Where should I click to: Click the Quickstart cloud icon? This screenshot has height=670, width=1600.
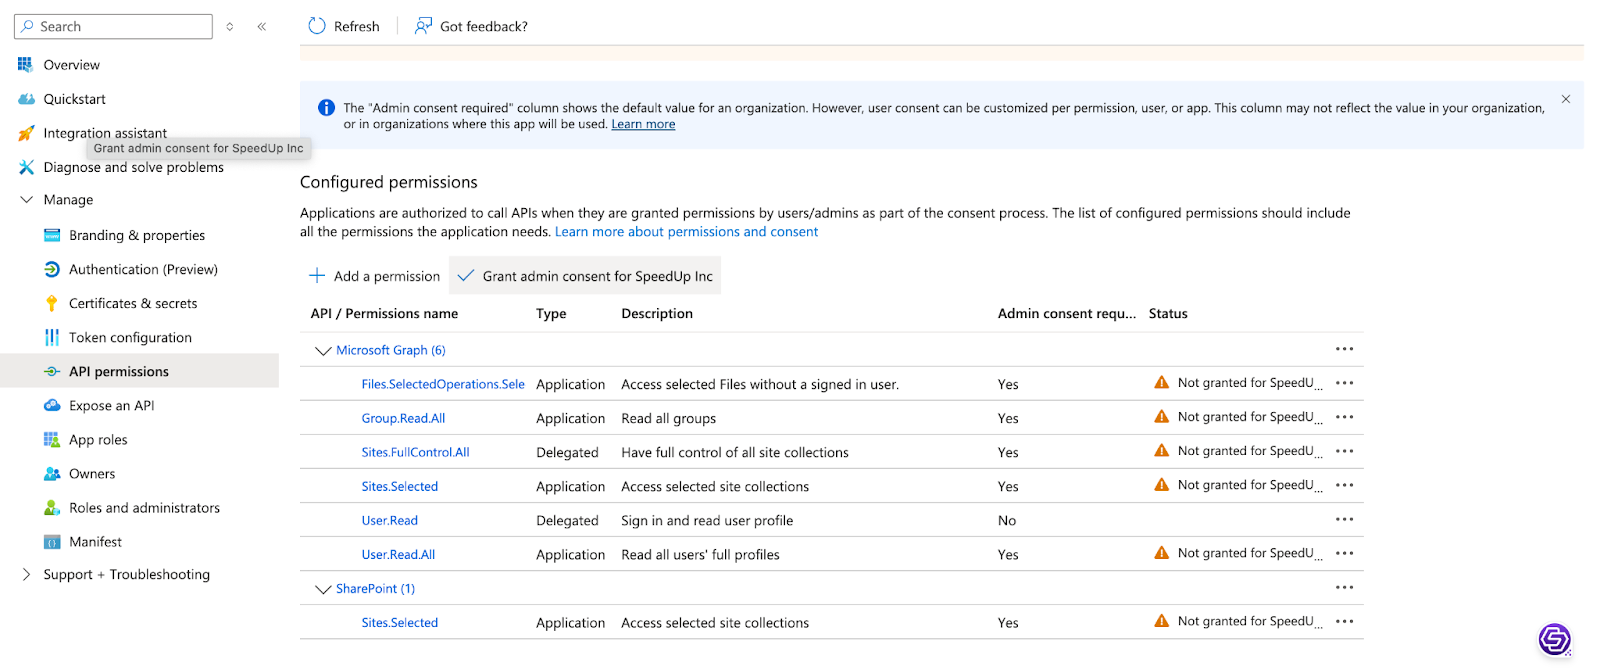coord(26,99)
